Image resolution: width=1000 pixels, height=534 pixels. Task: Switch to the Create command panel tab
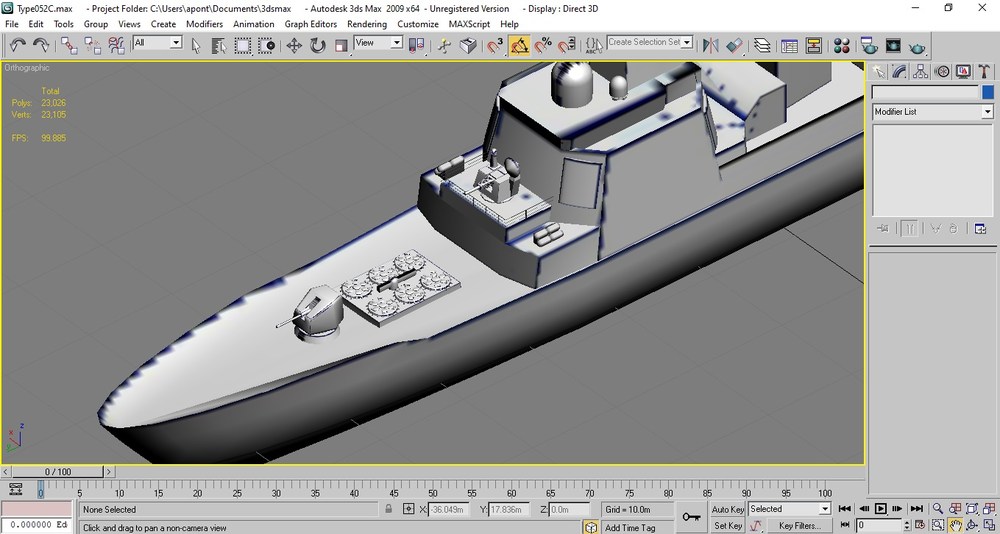[879, 71]
